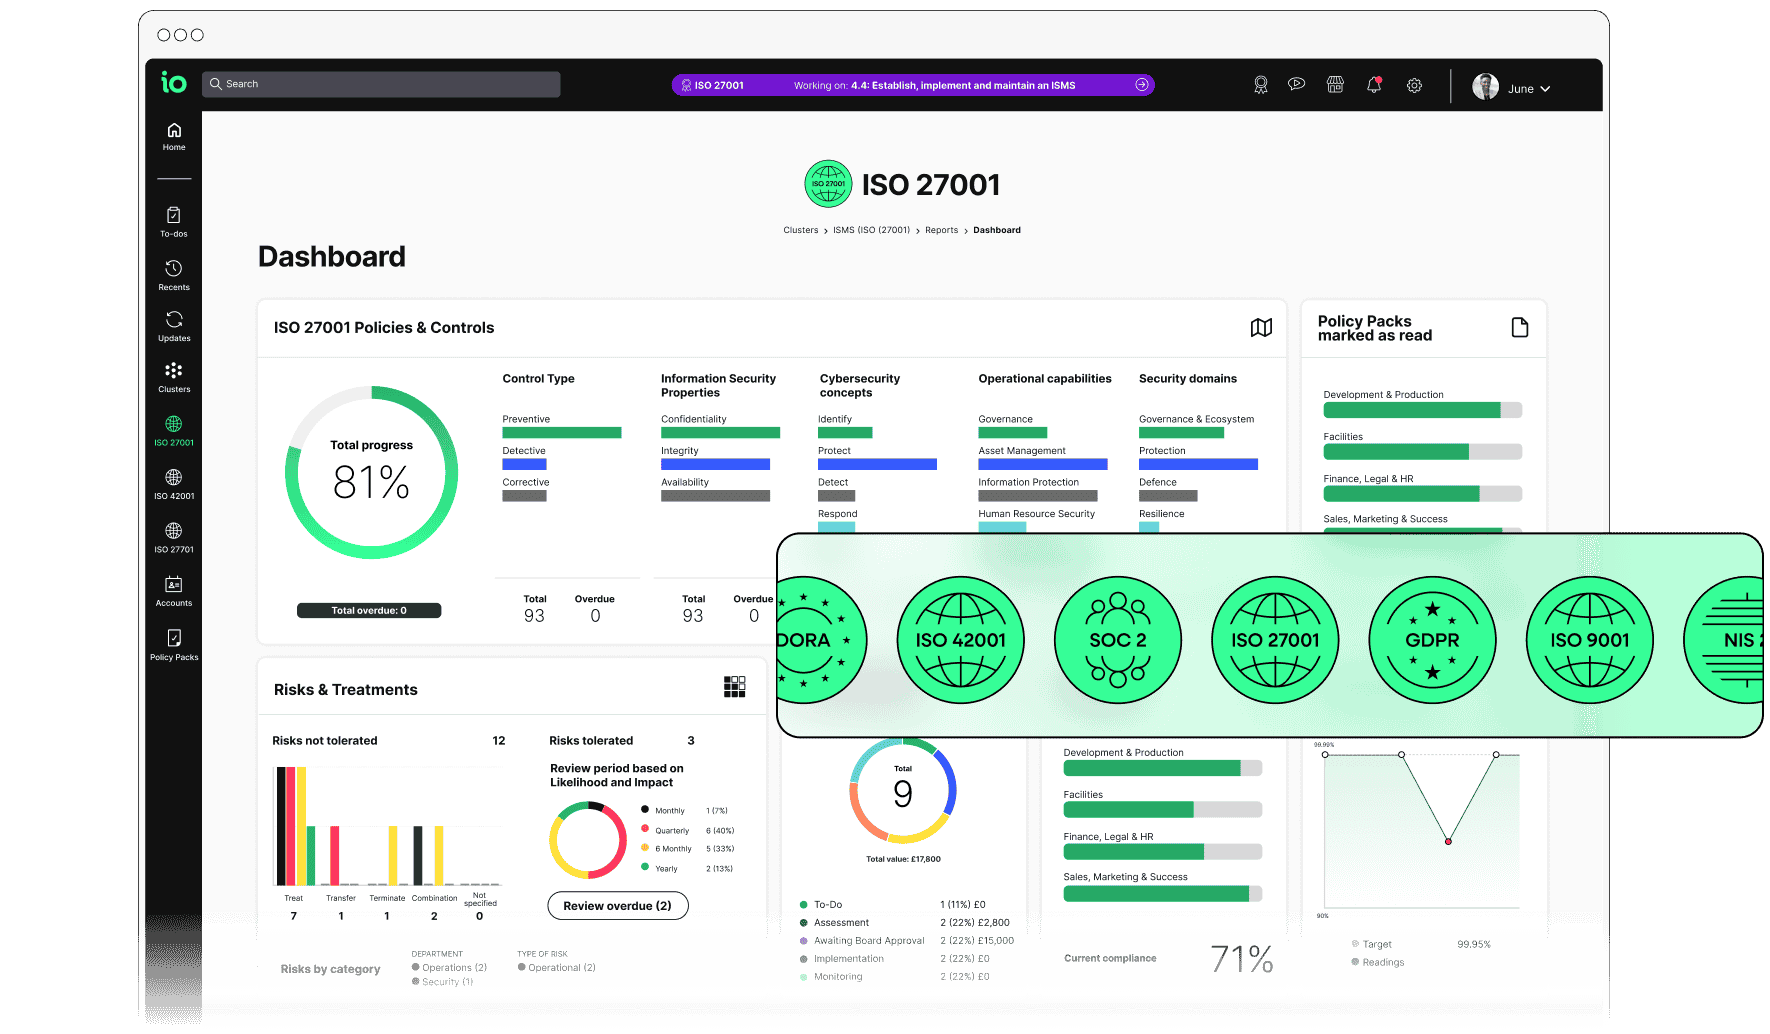Select ISO 42001 in the sidebar
The image size is (1770, 1034).
pyautogui.click(x=174, y=484)
